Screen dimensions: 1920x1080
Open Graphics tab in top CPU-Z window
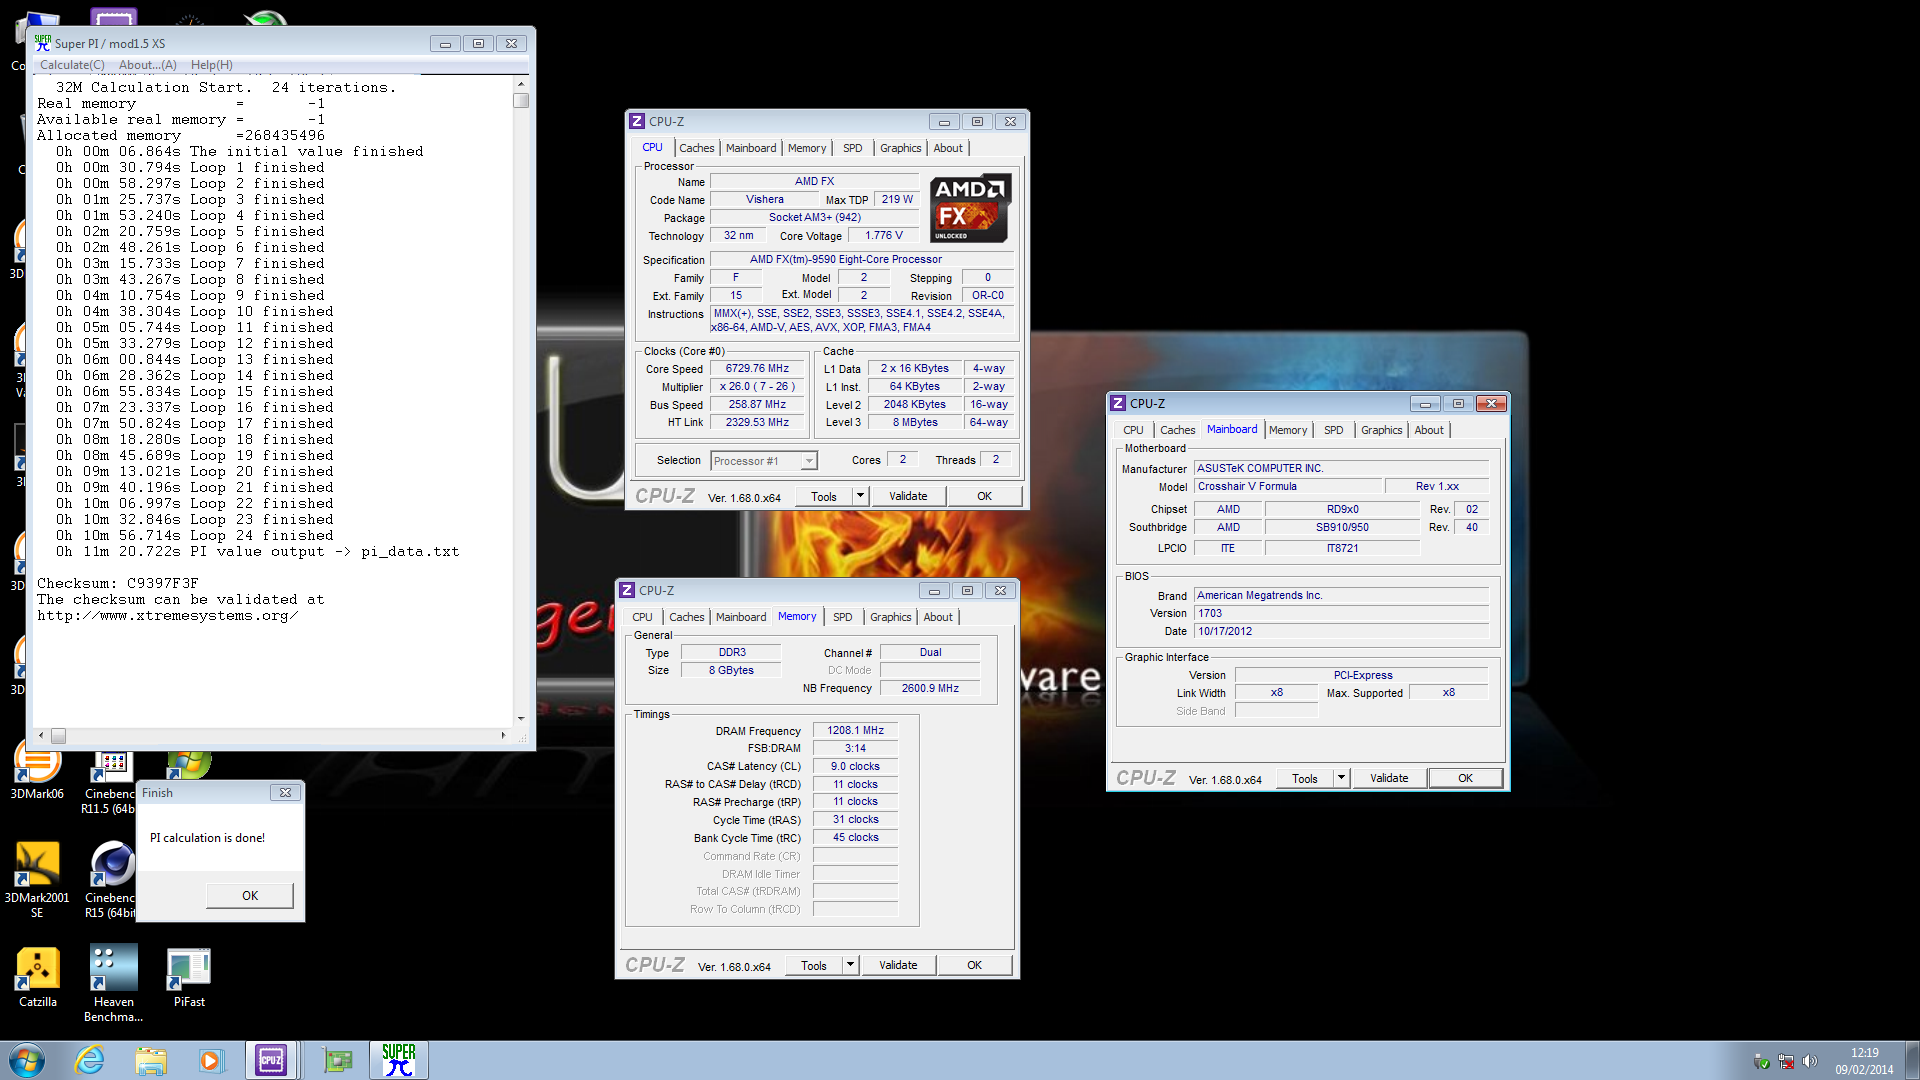point(900,148)
